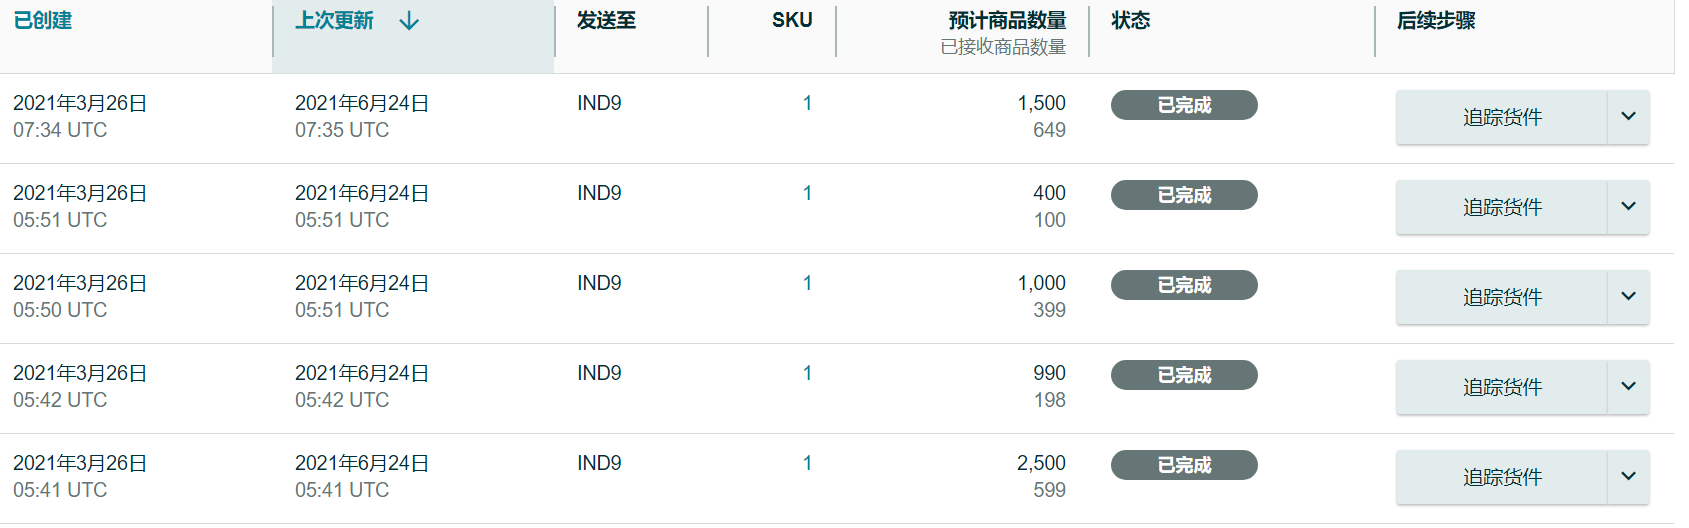Viewport: 1689px width, 528px height.
Task: Open SKU count link in 1,500 units row
Action: (x=807, y=103)
